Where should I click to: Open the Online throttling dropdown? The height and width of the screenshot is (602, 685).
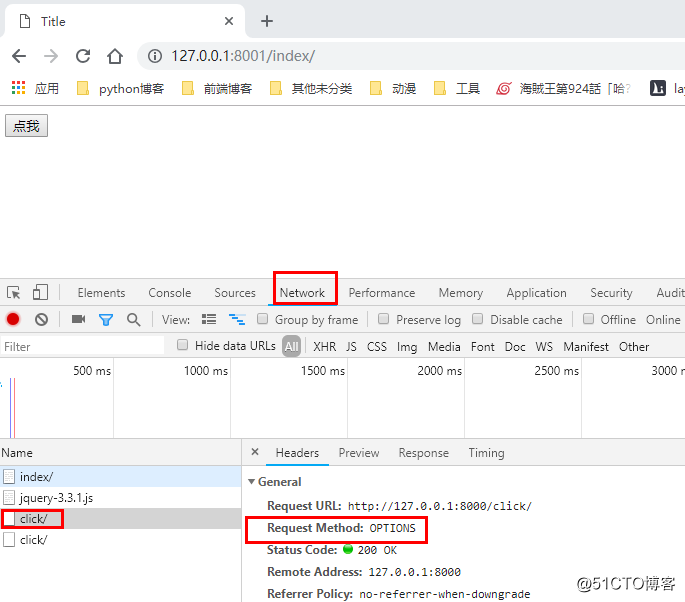point(663,320)
